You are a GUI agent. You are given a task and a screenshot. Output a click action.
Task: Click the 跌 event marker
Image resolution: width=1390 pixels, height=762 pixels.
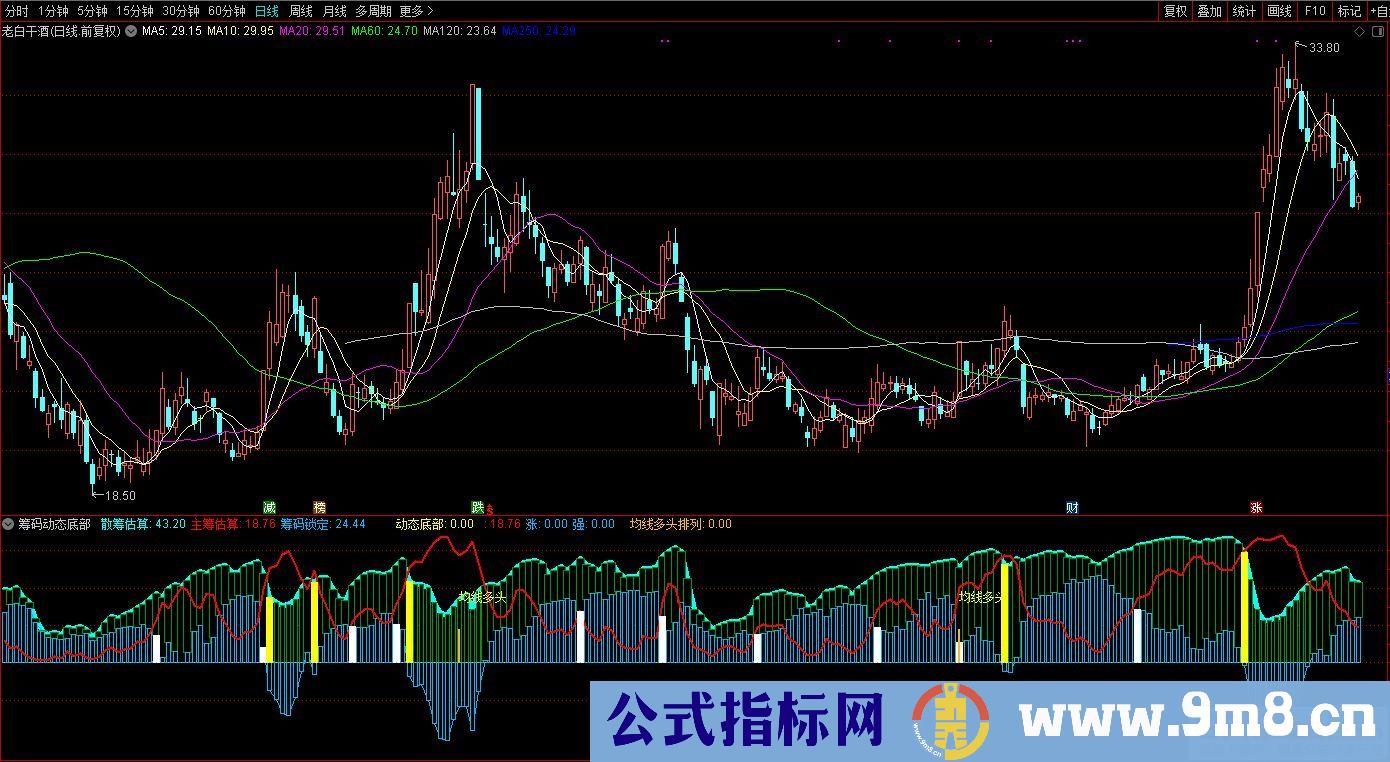[x=478, y=508]
